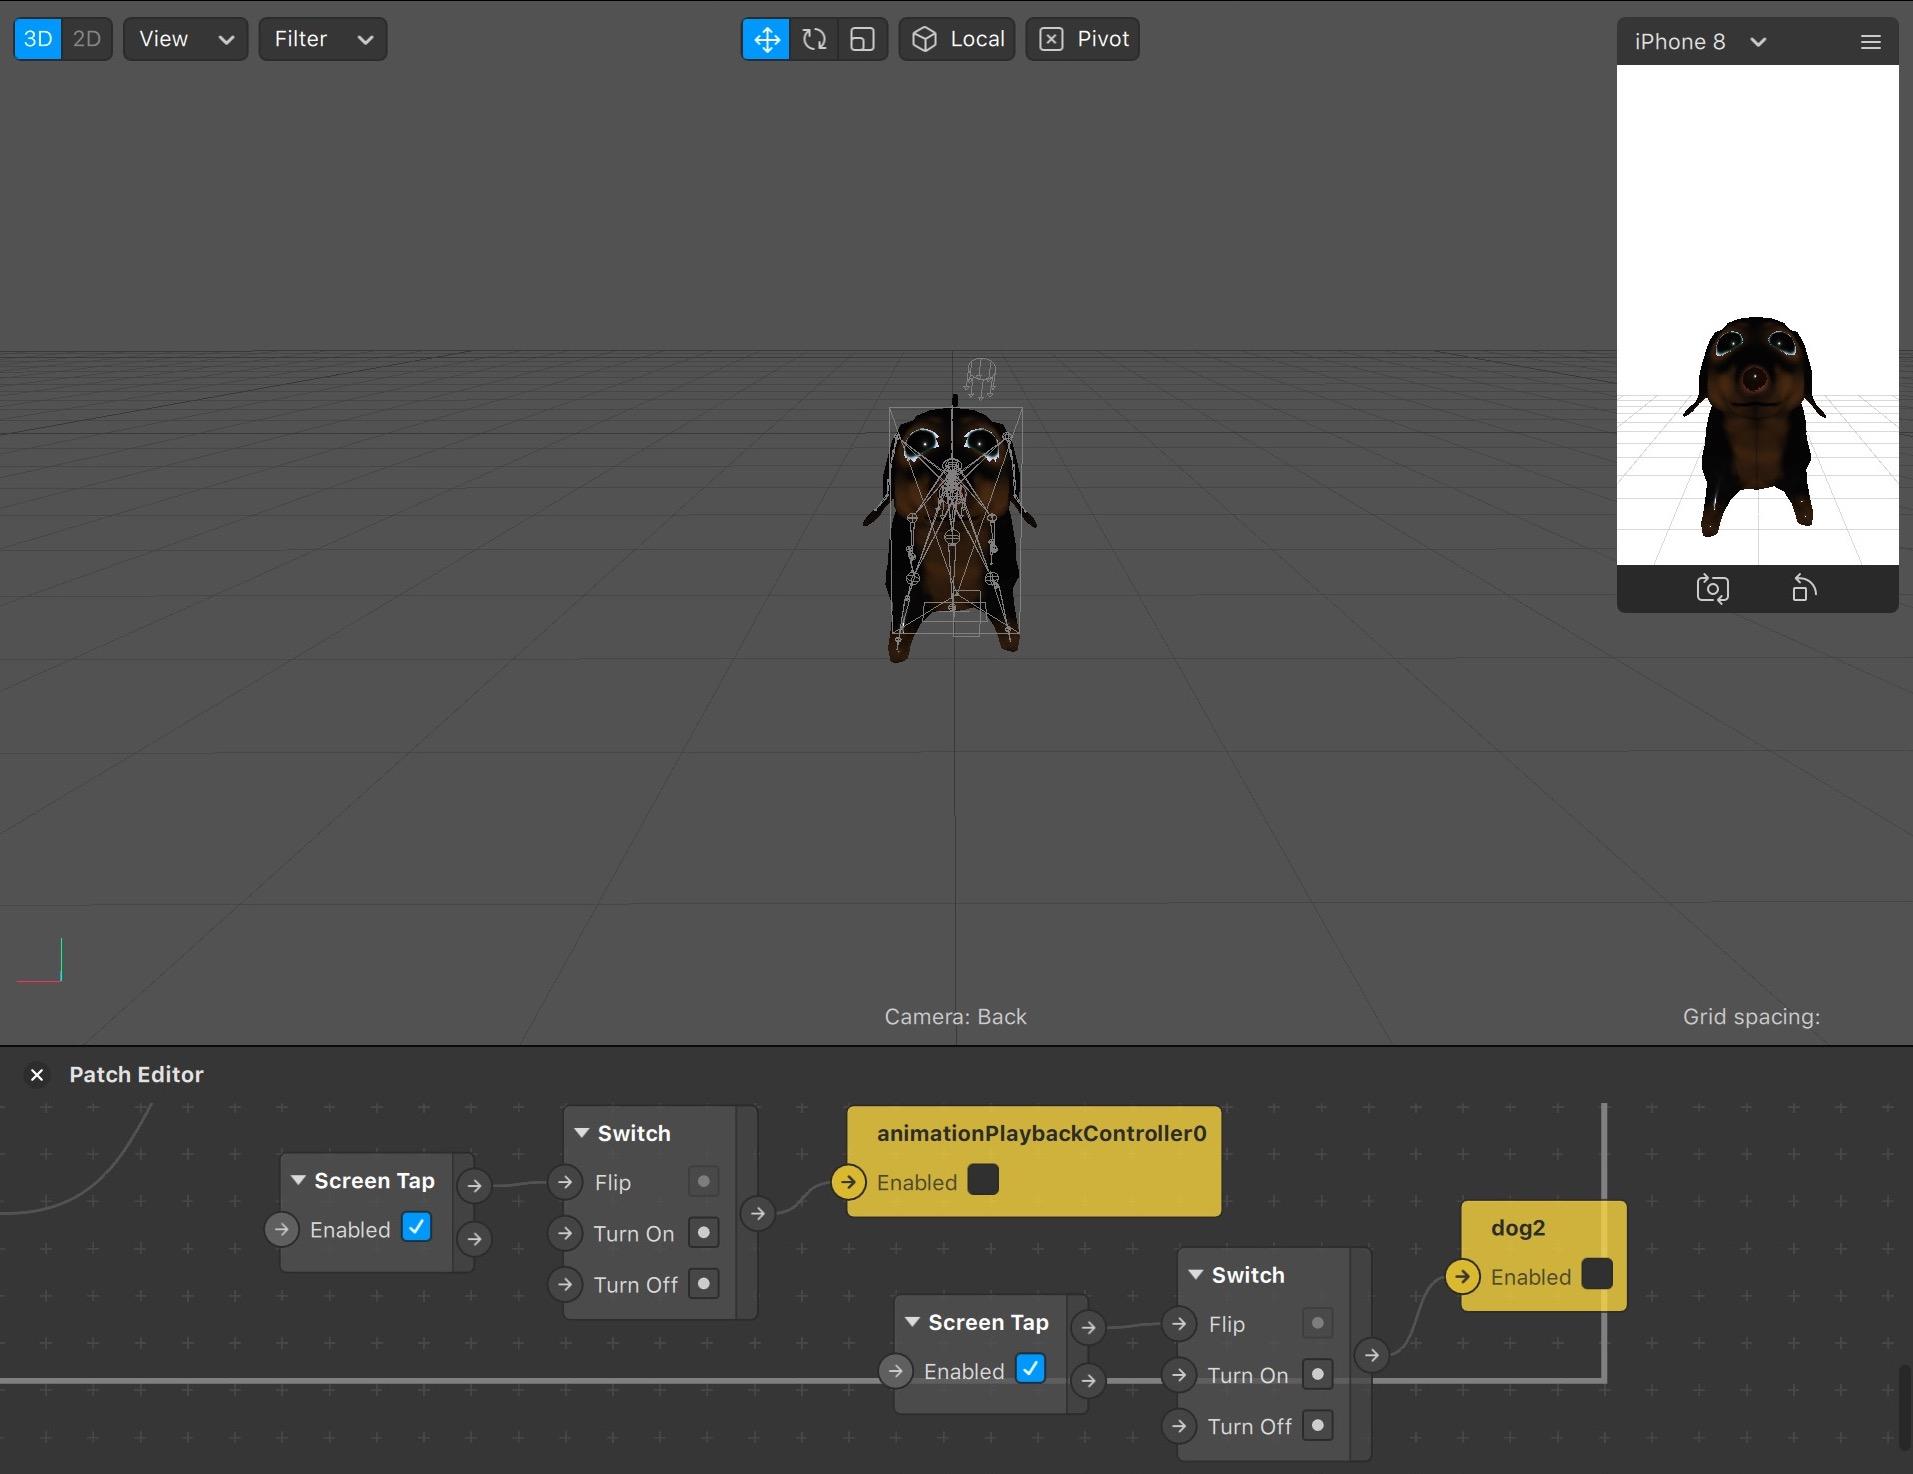Open the simulator hamburger menu
Screen dimensions: 1913x1474
pos(1870,42)
